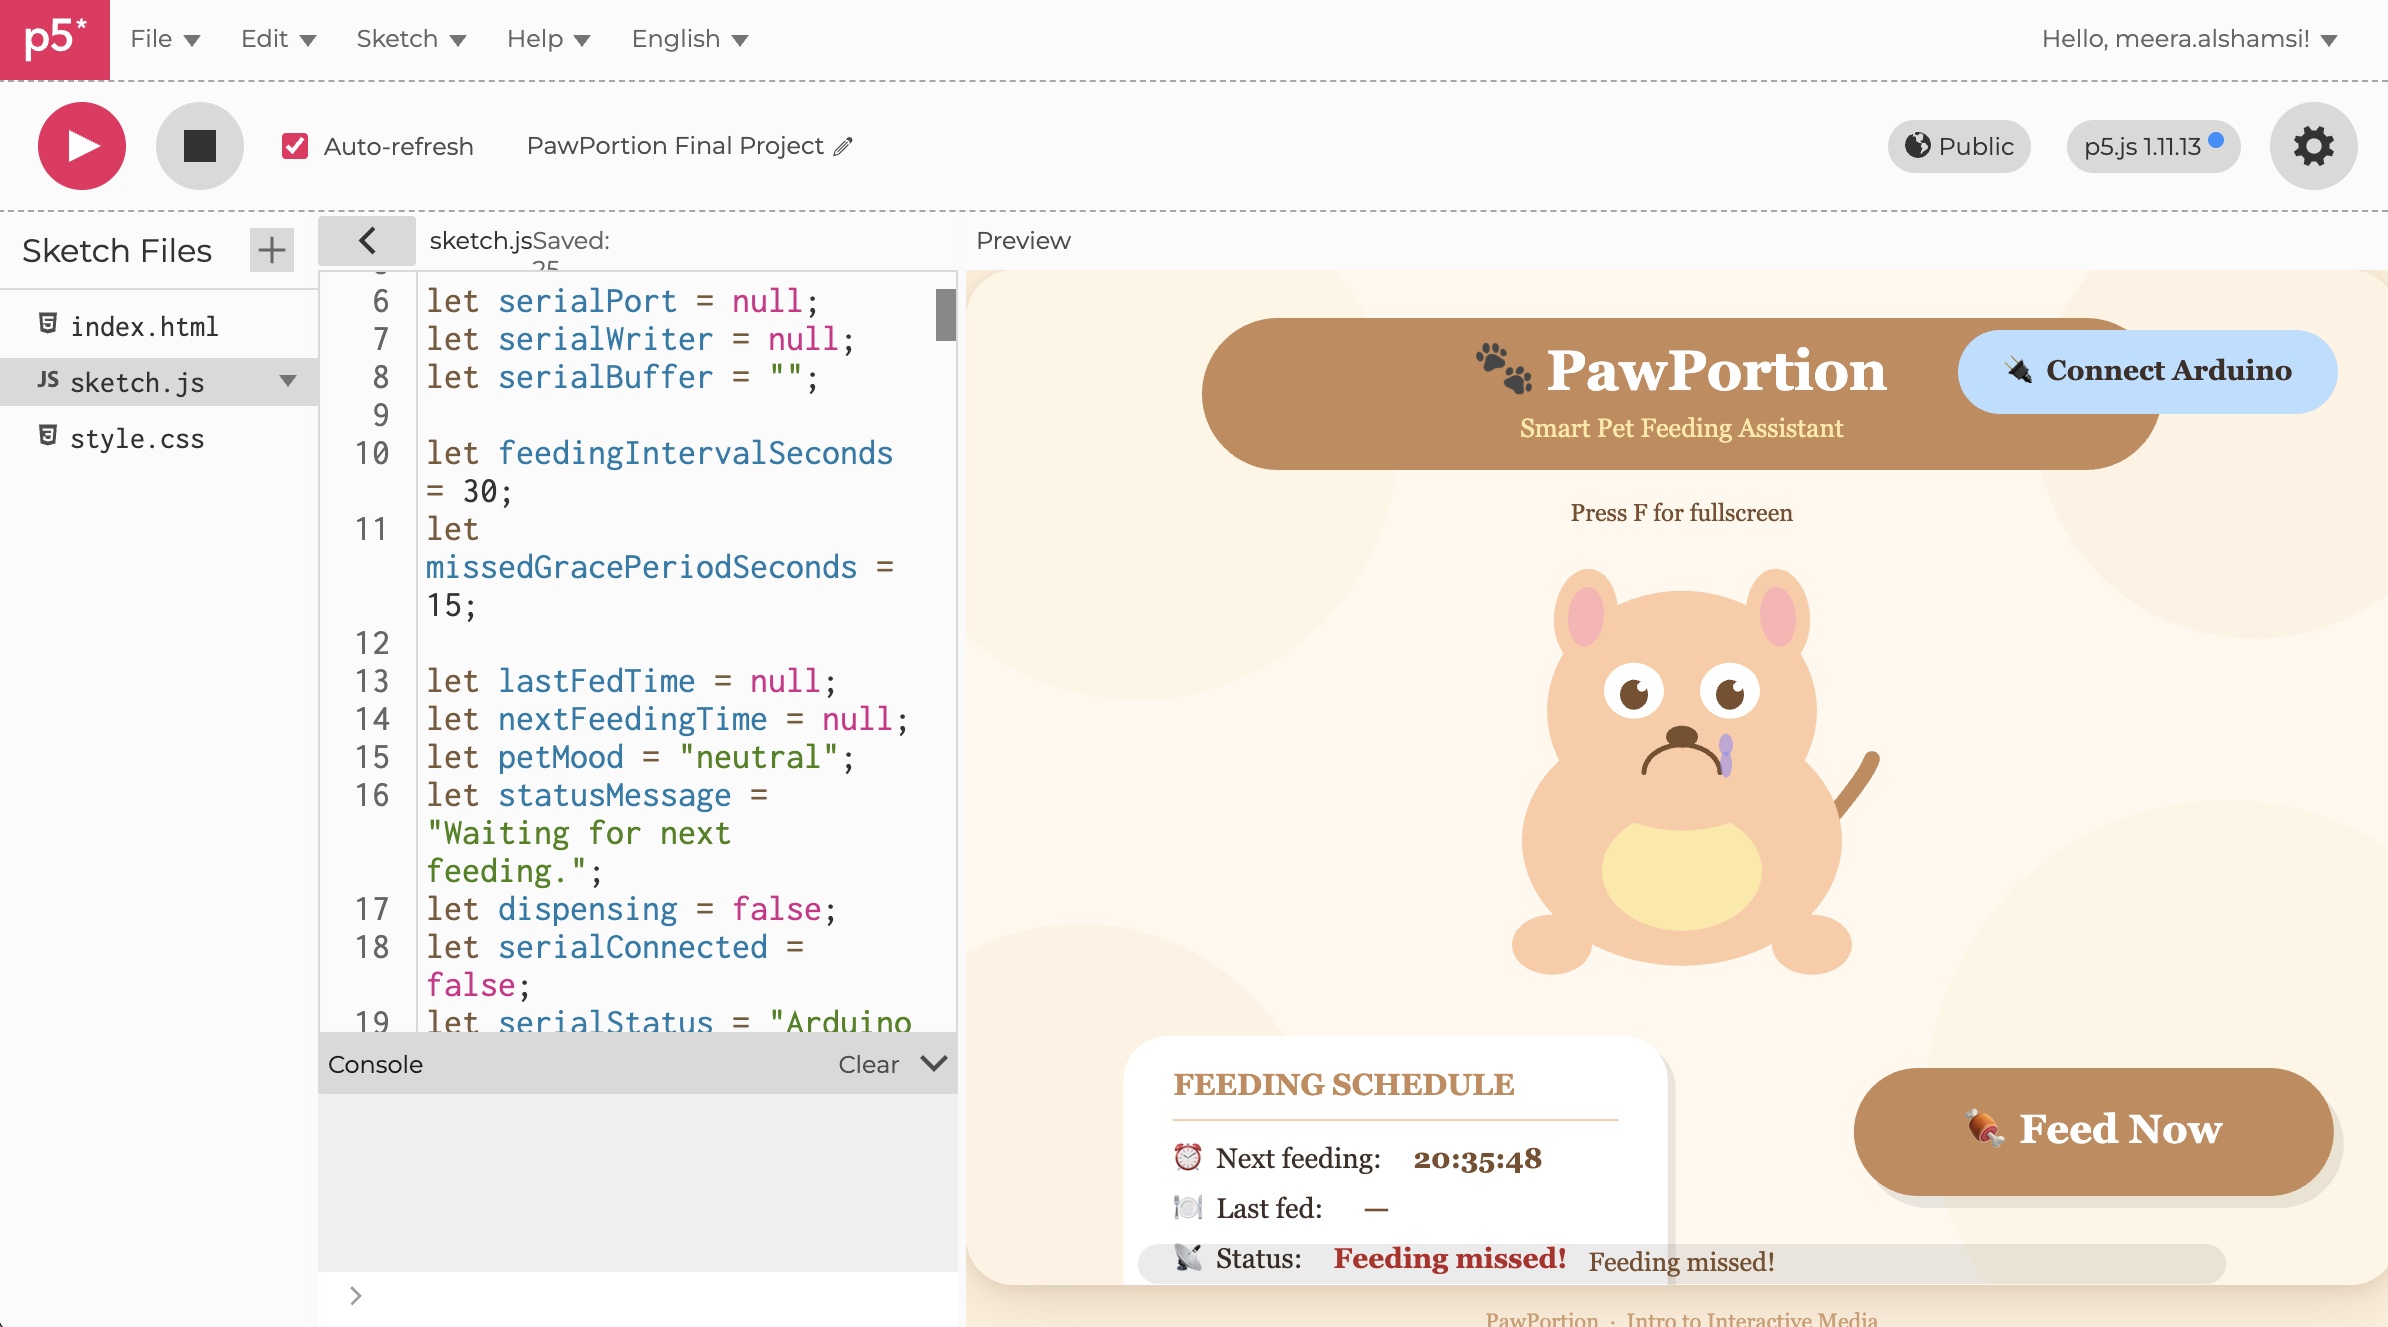
Task: Click the pencil icon to rename project
Action: (844, 146)
